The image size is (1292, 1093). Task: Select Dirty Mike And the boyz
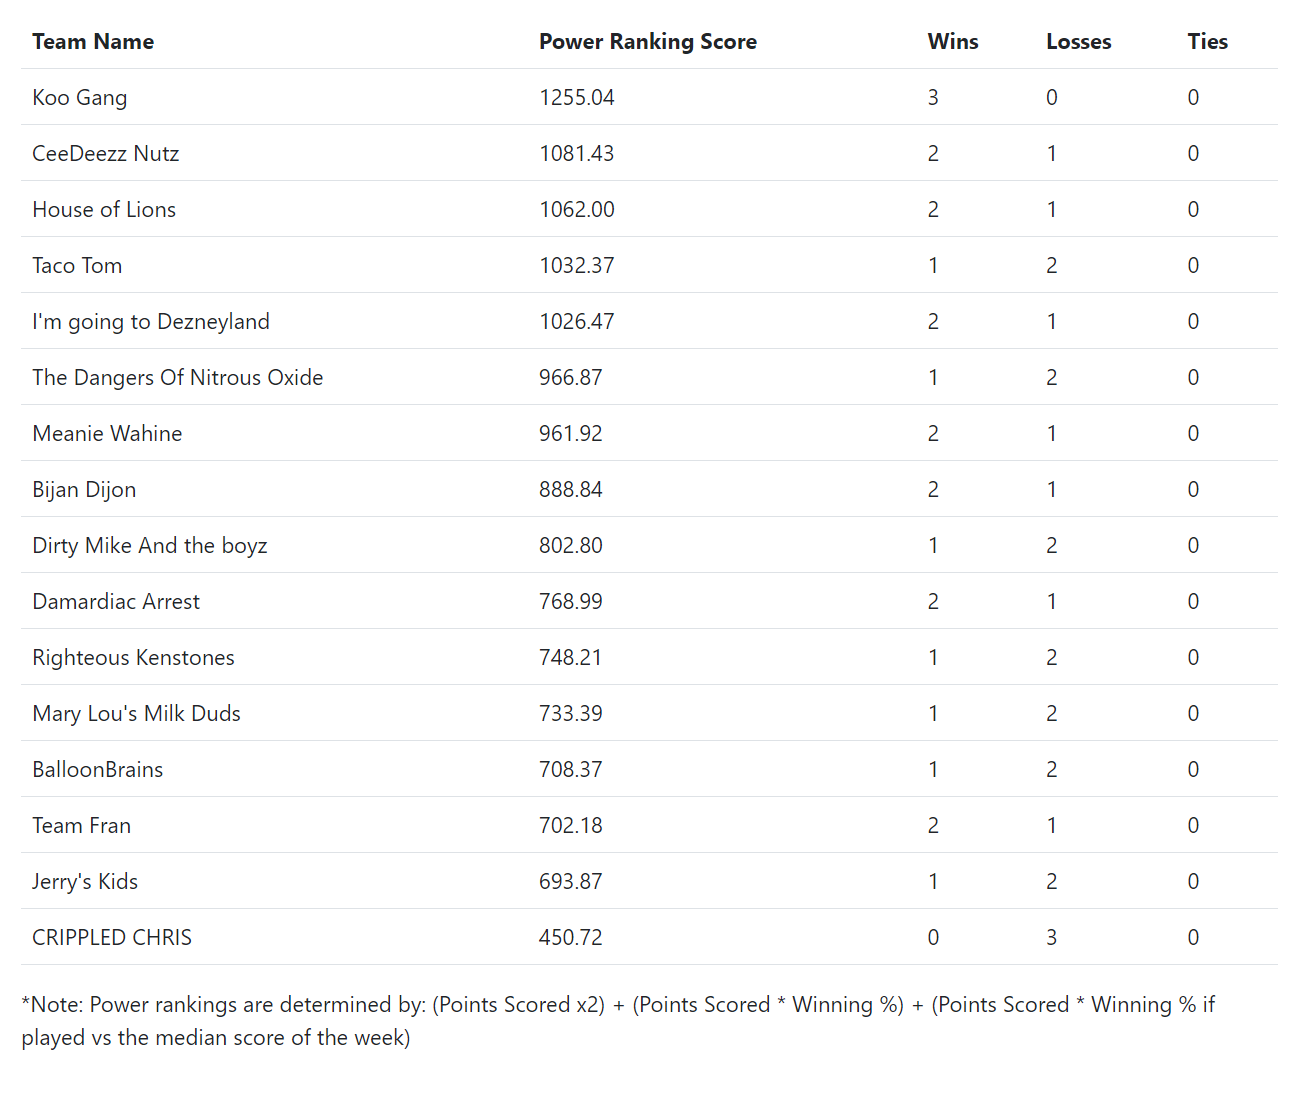[150, 546]
